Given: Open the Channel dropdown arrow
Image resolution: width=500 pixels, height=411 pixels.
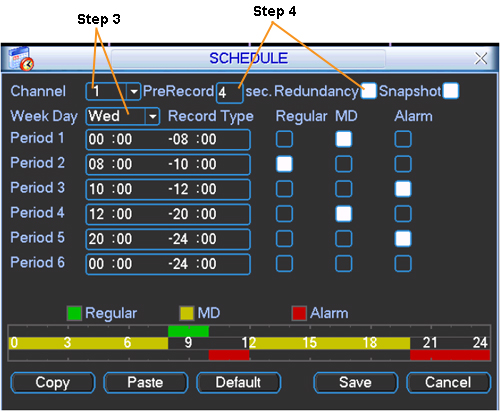Looking at the screenshot, I should [134, 91].
